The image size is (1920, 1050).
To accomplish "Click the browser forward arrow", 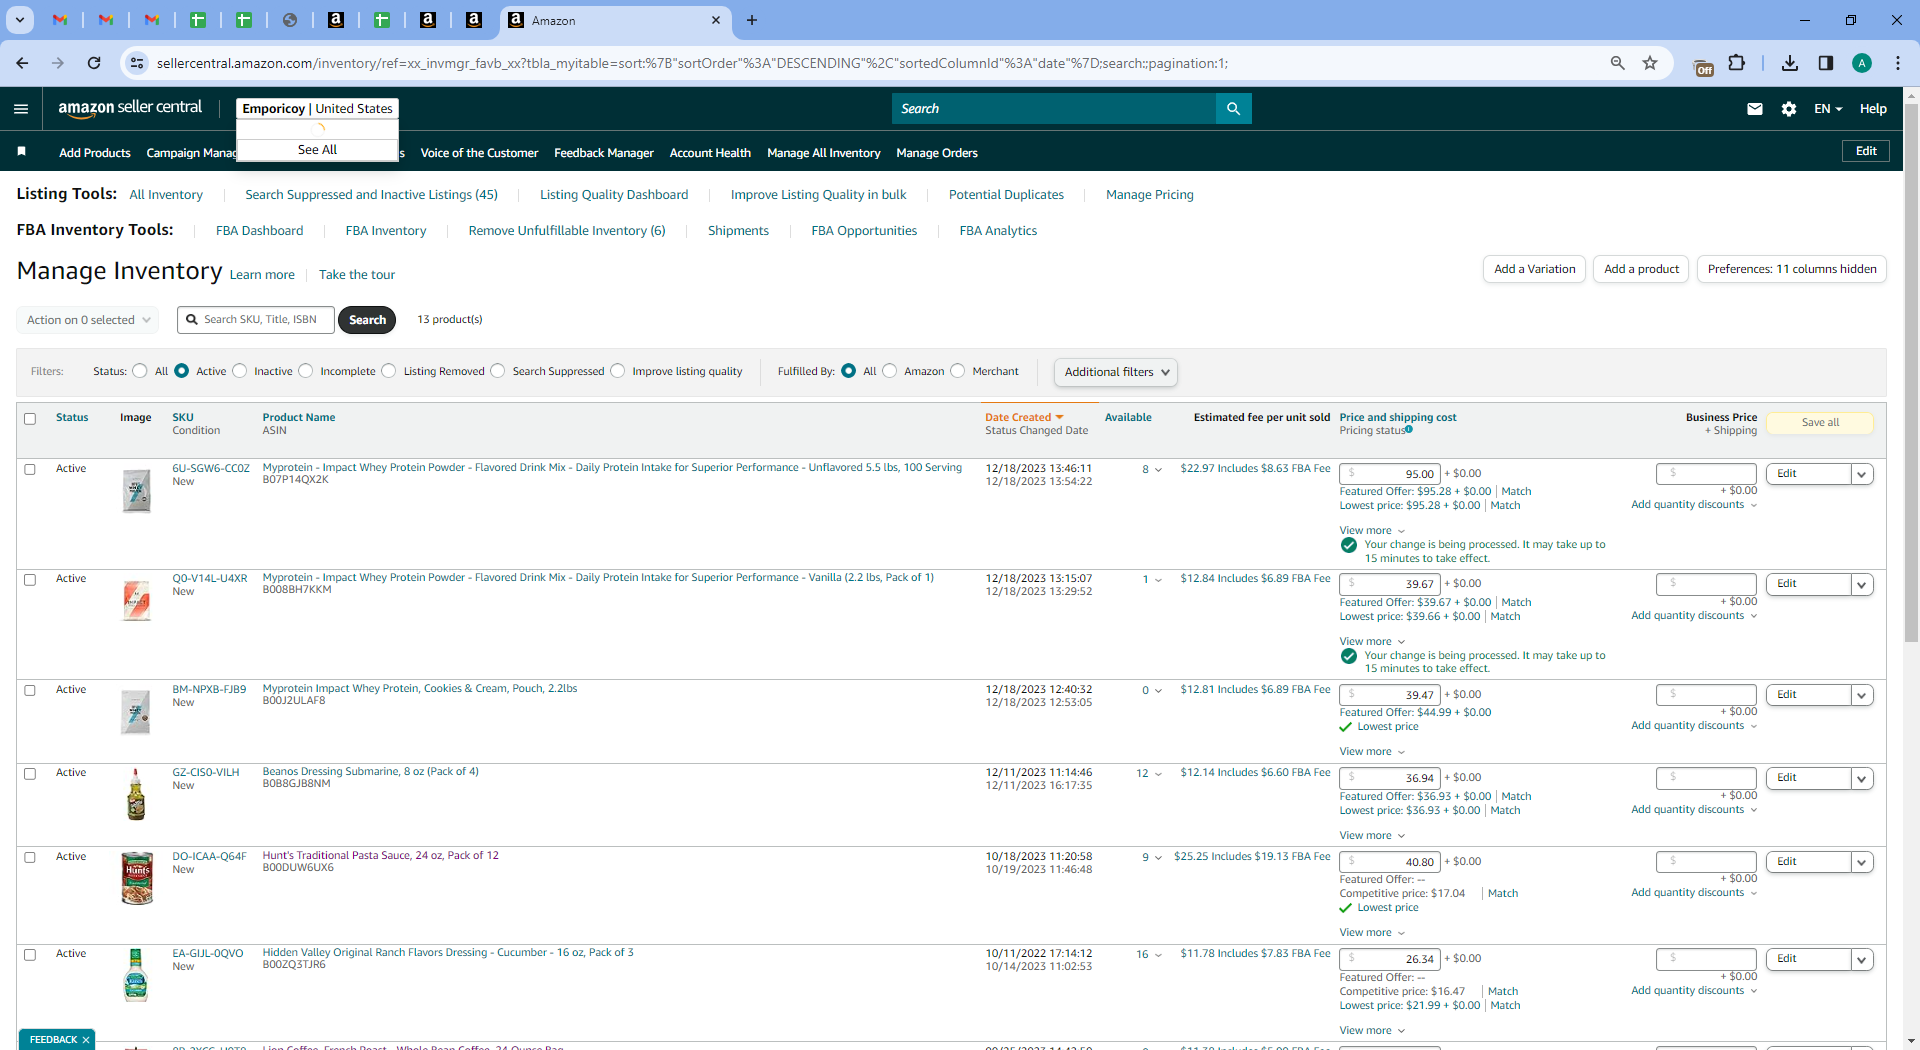I will 58,63.
